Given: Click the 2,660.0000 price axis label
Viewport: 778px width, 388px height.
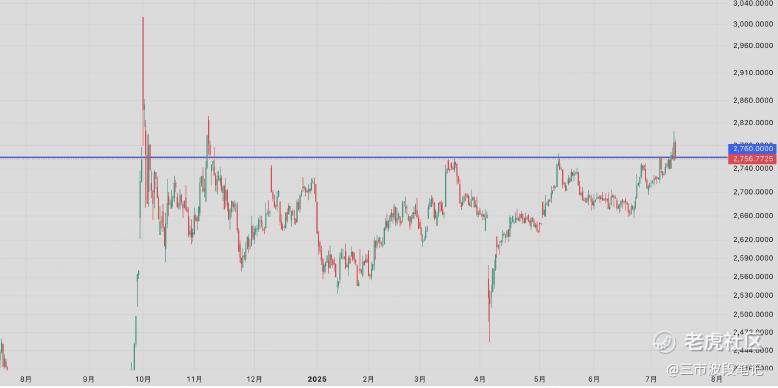Looking at the screenshot, I should (x=753, y=215).
